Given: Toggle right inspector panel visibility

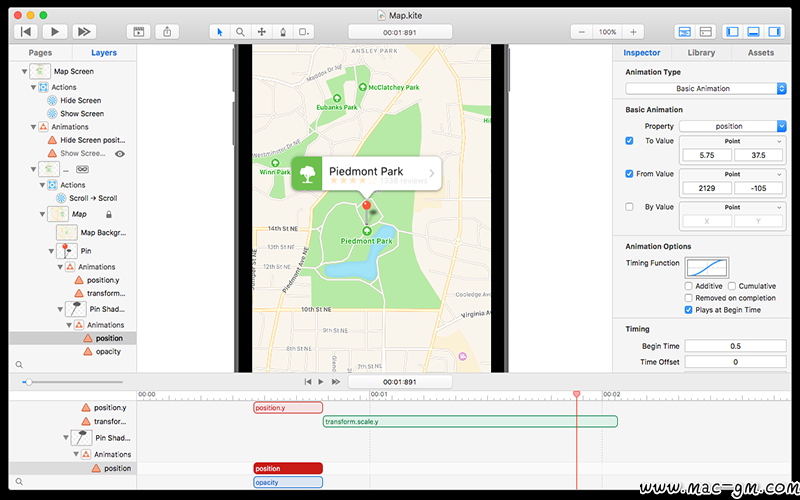Looking at the screenshot, I should 774,32.
